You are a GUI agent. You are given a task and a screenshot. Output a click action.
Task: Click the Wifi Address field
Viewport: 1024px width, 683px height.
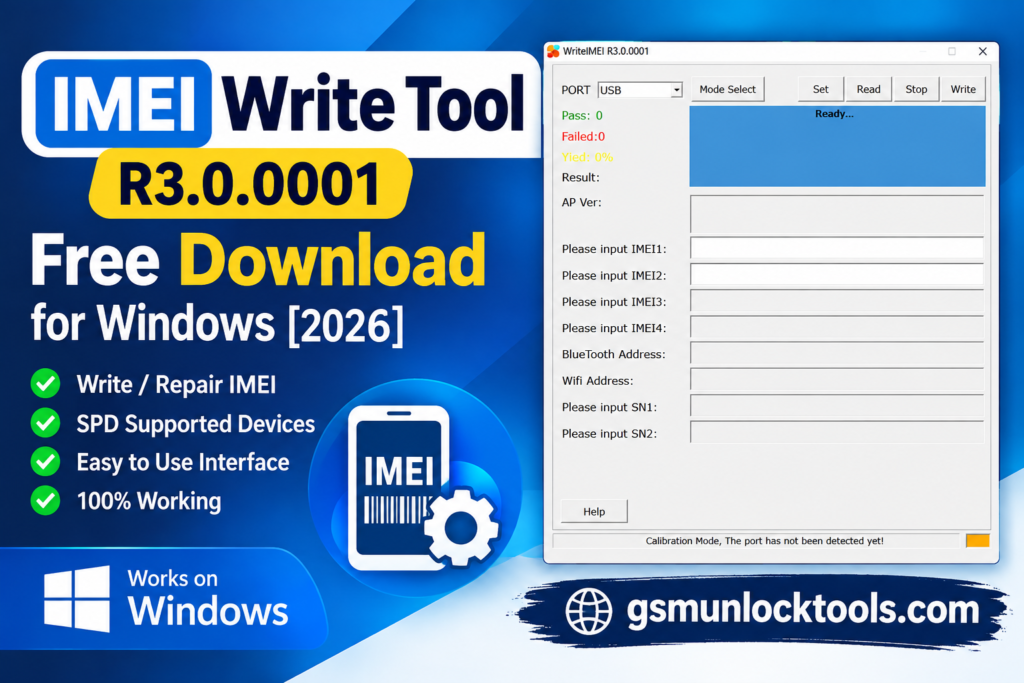click(x=837, y=380)
